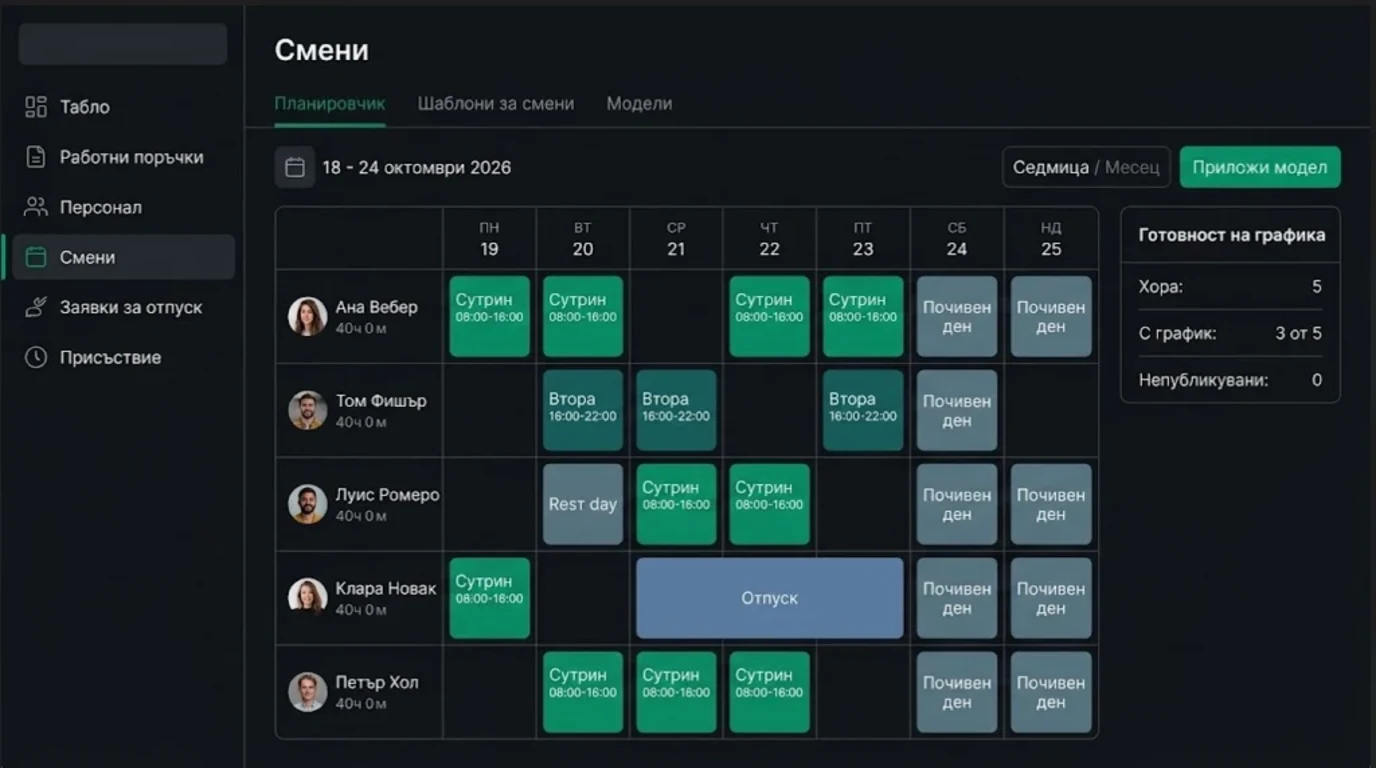Switch to the Месец view
Screen dimensions: 1376x768
pos(1132,167)
